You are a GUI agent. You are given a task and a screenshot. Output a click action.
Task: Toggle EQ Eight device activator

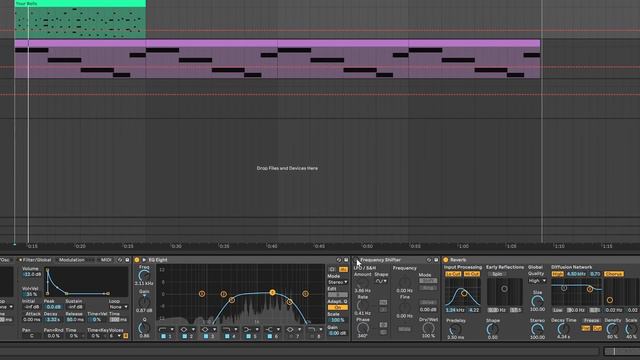(137, 260)
